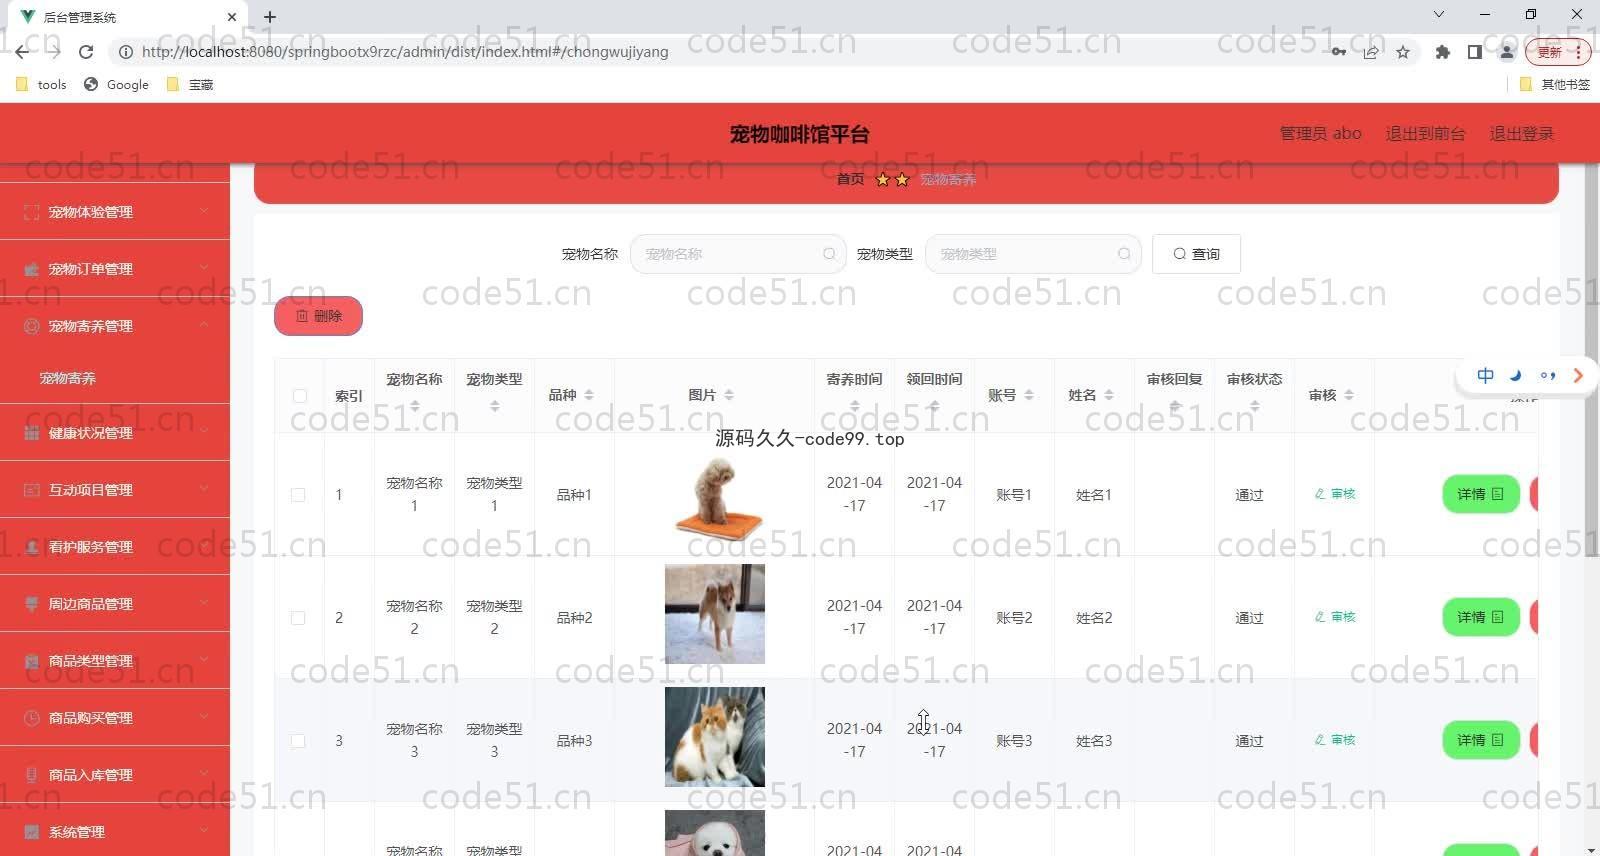
Task: Open the dog photo in row 2
Action: pos(715,614)
